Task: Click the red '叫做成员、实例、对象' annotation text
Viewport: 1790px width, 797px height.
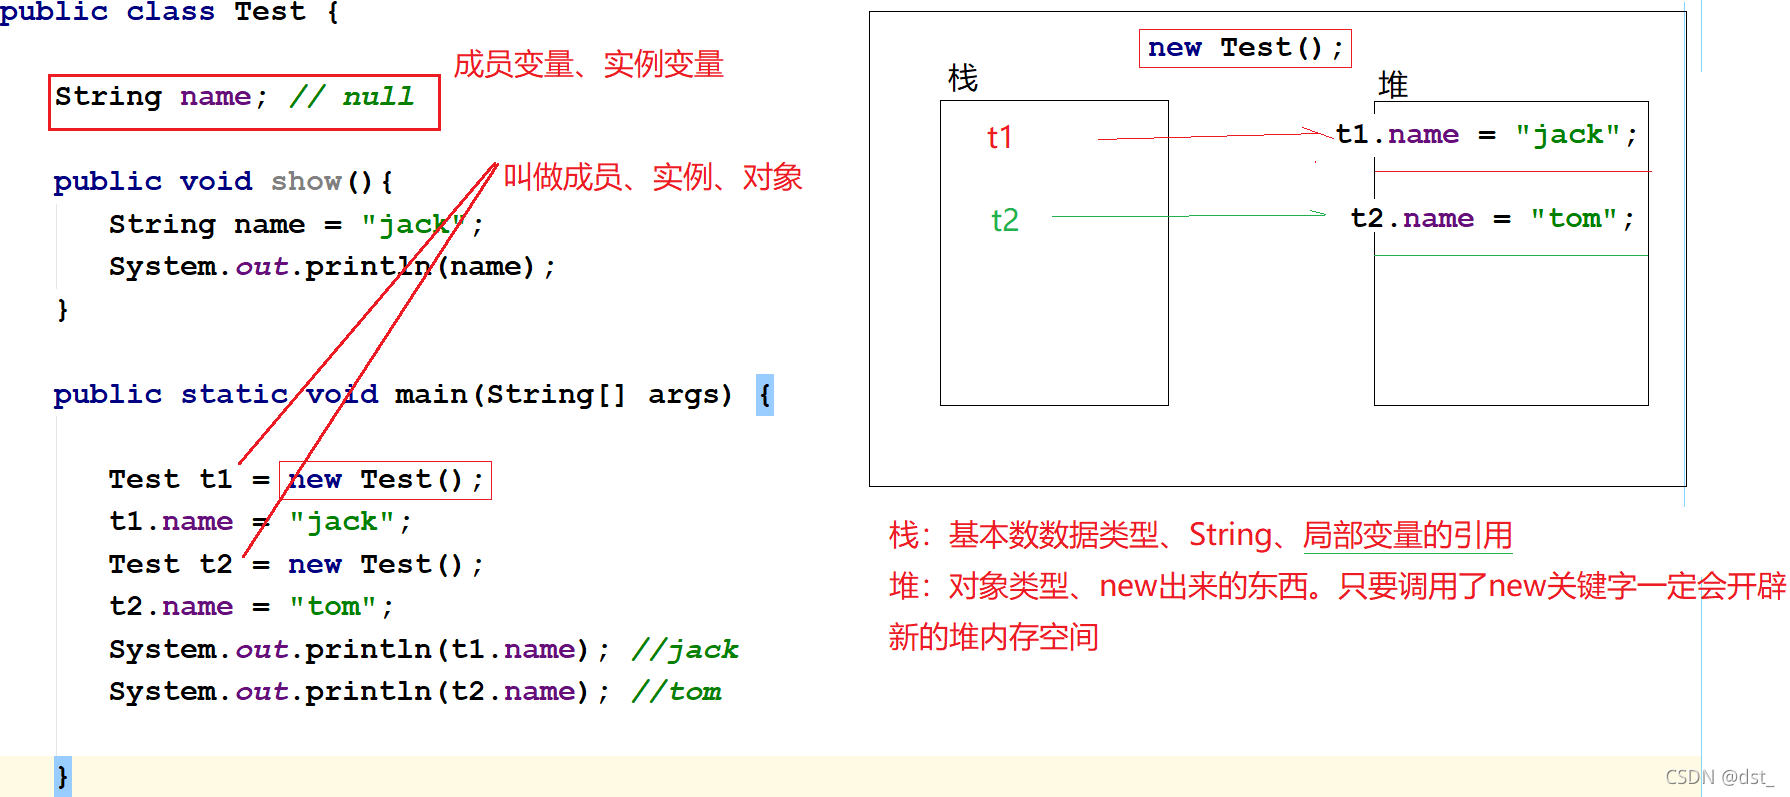Action: 652,177
